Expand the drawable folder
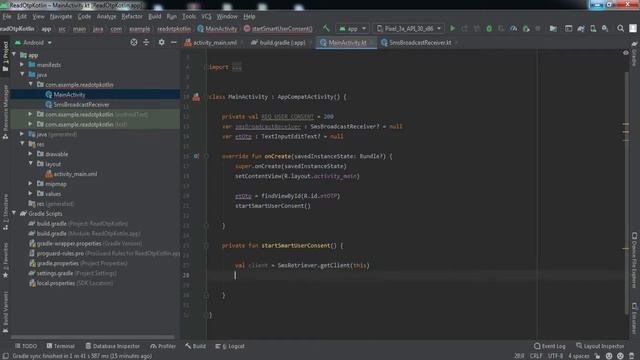 31,154
